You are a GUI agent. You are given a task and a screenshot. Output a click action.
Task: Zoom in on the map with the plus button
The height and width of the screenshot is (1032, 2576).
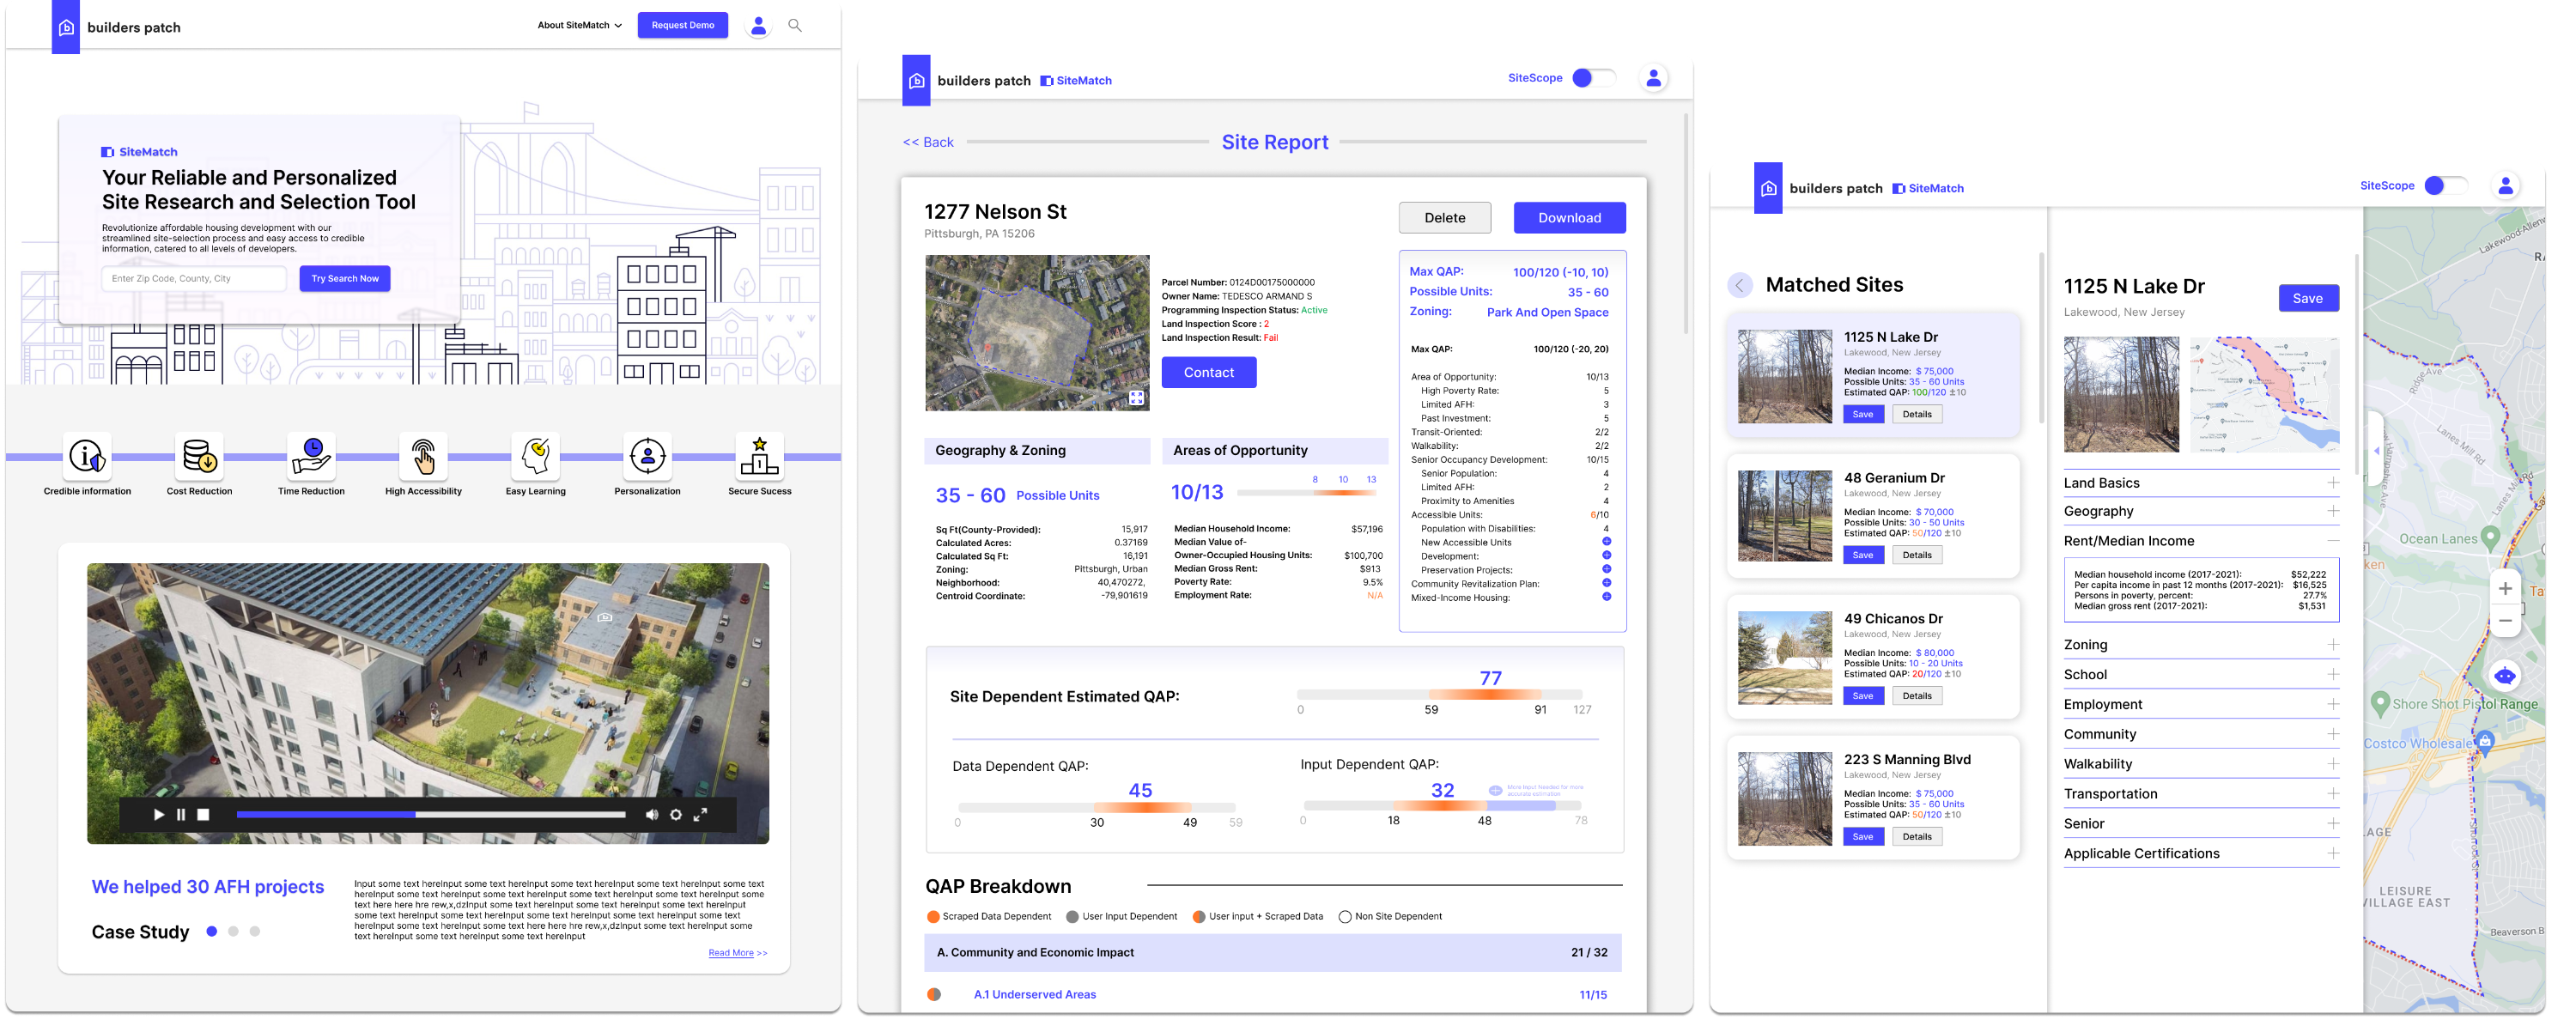2506,588
